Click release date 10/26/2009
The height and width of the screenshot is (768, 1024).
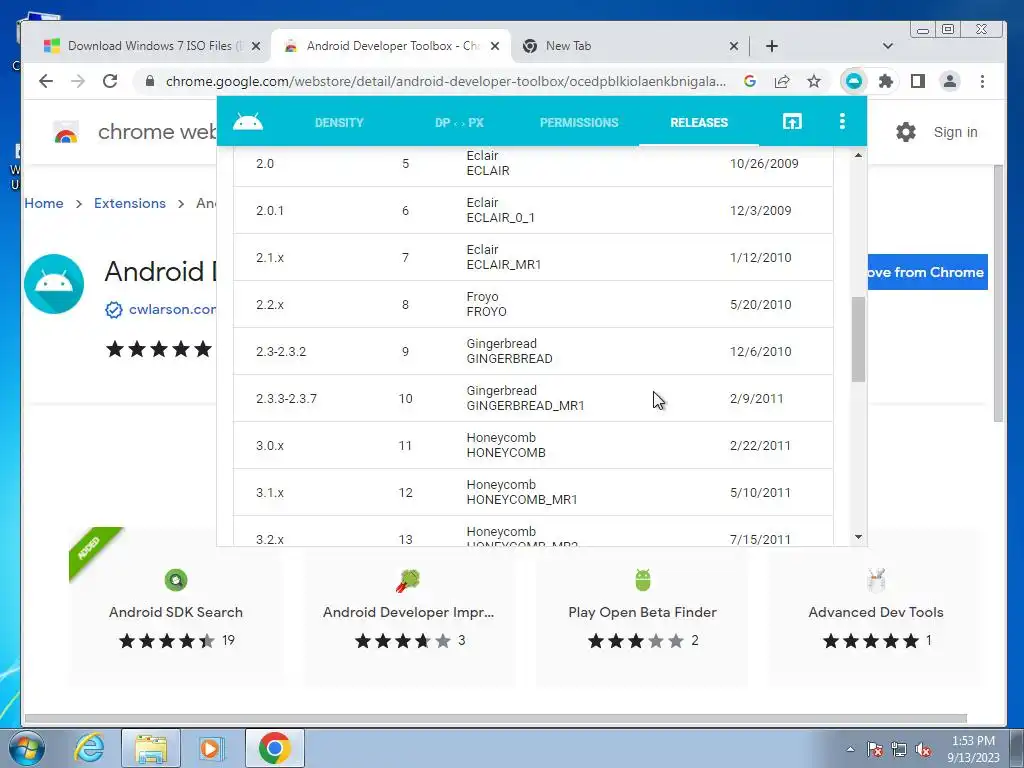tap(764, 163)
